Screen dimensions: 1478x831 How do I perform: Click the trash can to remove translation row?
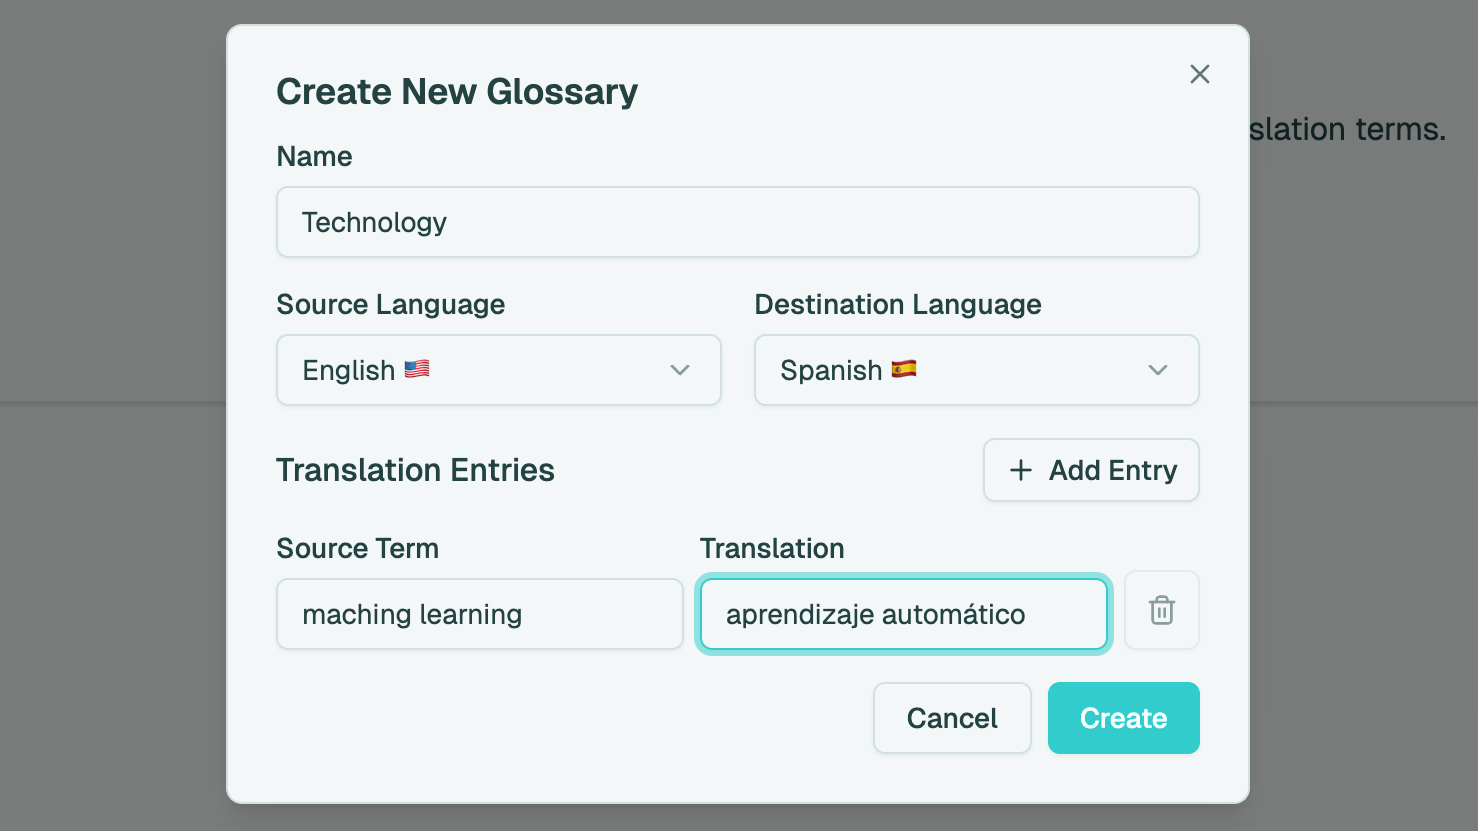[x=1161, y=610]
